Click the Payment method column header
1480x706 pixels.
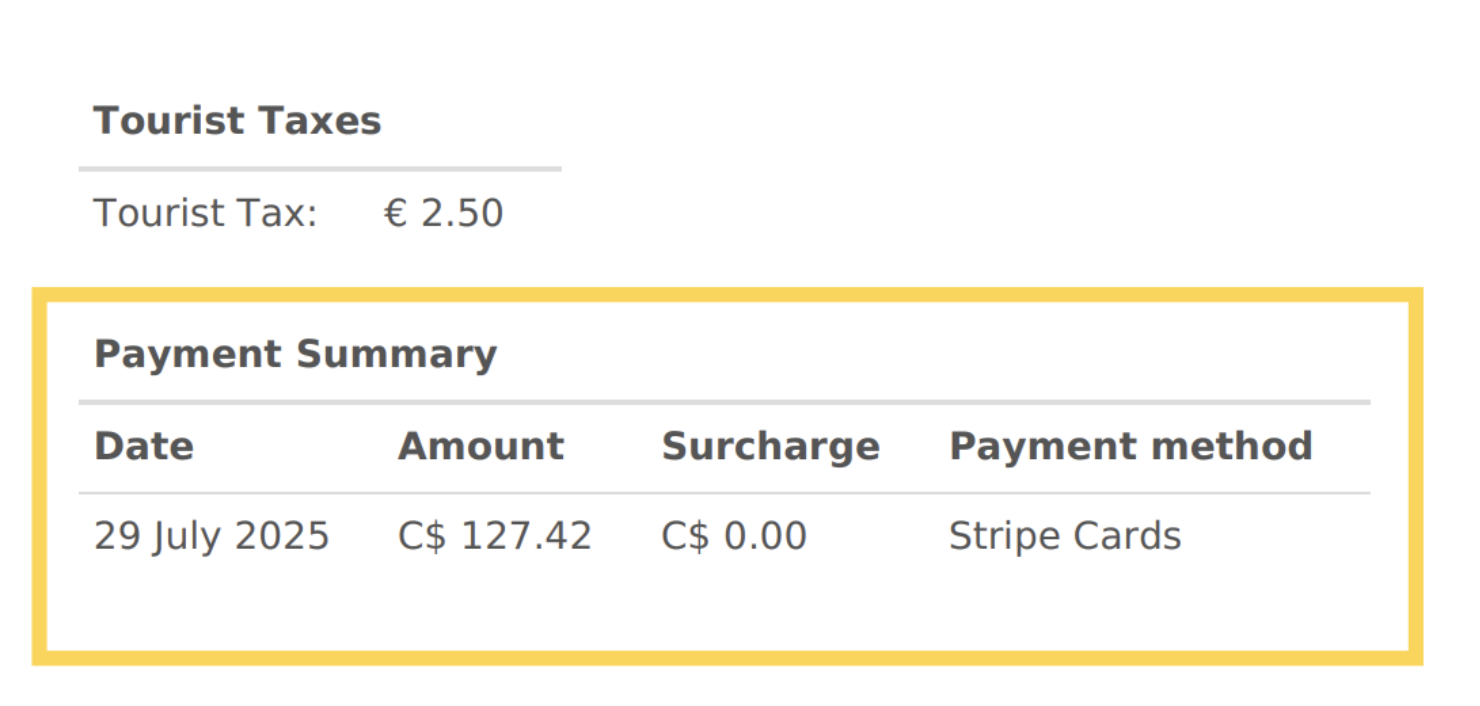[1131, 447]
